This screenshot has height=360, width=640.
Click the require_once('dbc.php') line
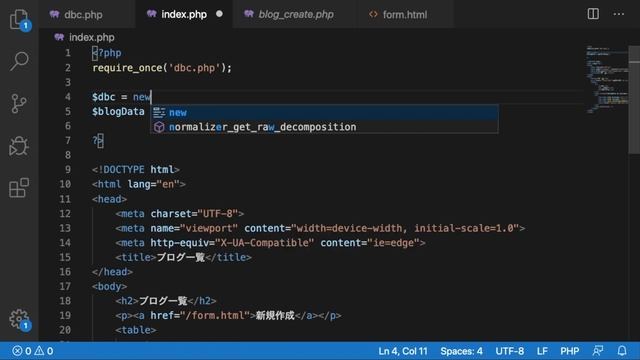pyautogui.click(x=162, y=68)
